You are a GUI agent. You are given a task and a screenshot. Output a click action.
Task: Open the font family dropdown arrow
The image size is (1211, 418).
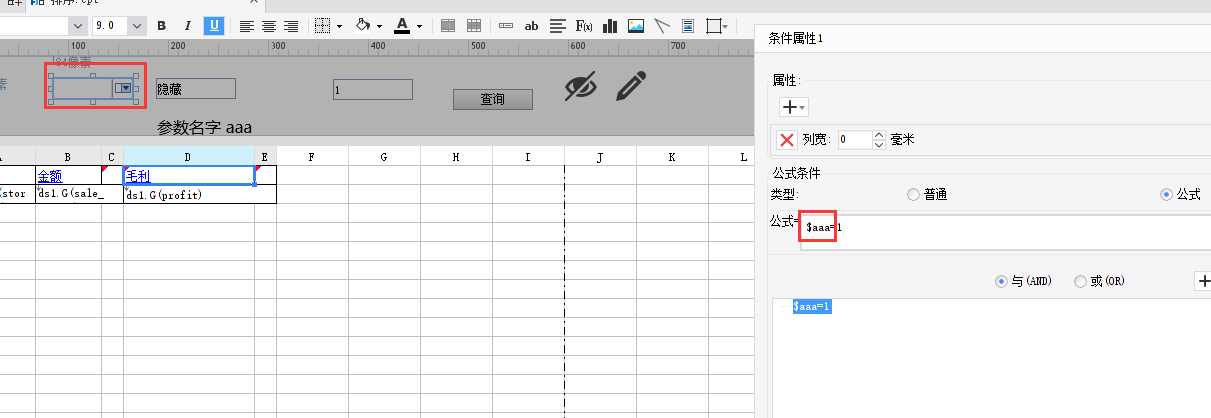78,26
